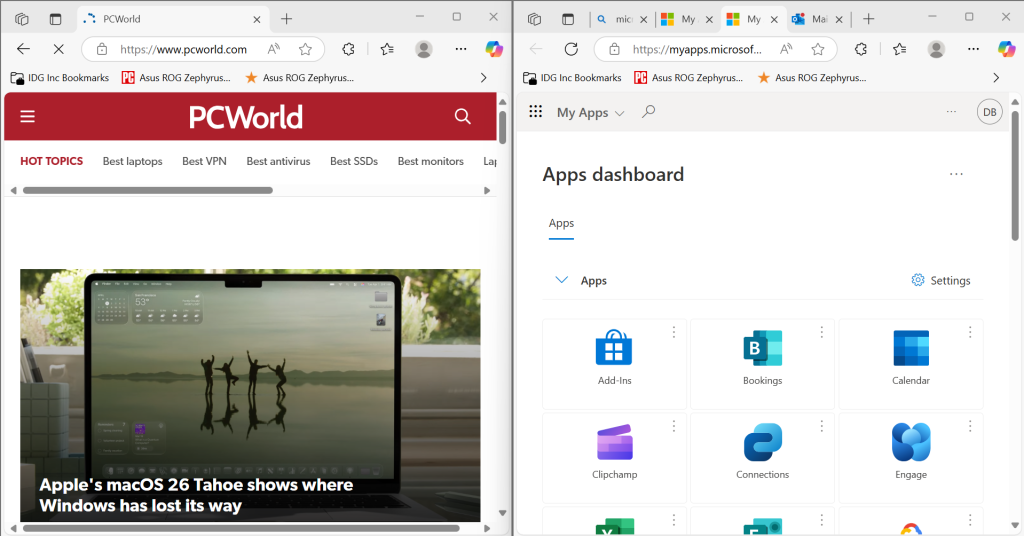Image resolution: width=1024 pixels, height=536 pixels.
Task: Select the Apps tab in dashboard
Action: [561, 223]
